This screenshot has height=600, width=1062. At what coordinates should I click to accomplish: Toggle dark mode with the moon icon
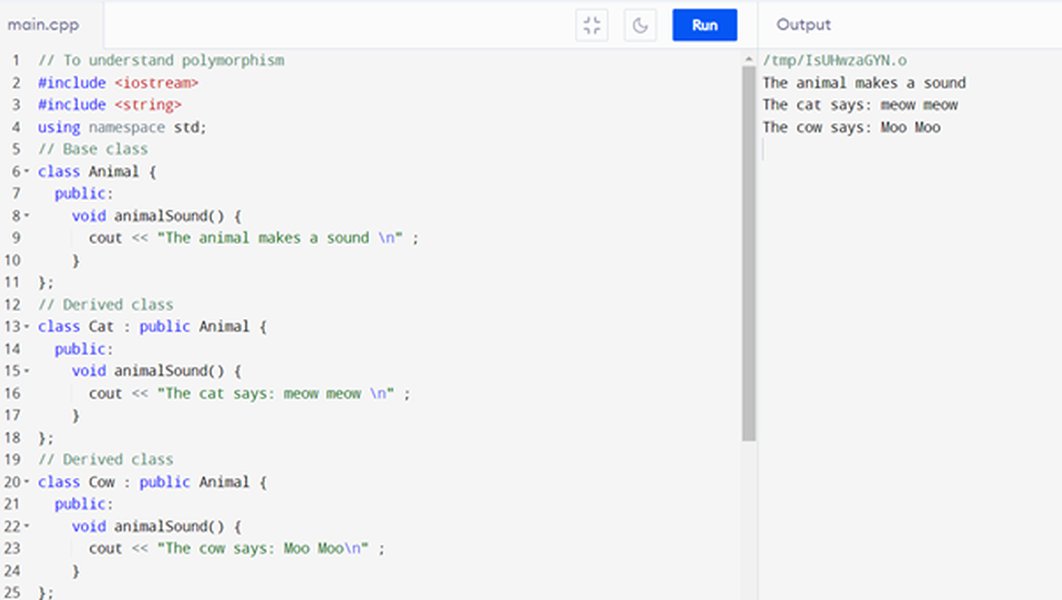coord(640,26)
